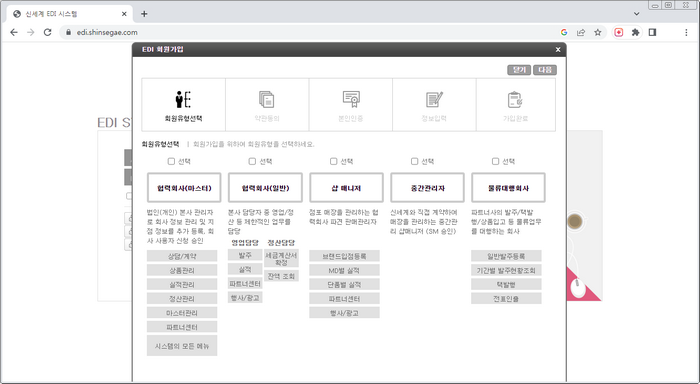Click the 가입완료 clipboard step icon
Viewport: 700px width, 384px height.
515,99
